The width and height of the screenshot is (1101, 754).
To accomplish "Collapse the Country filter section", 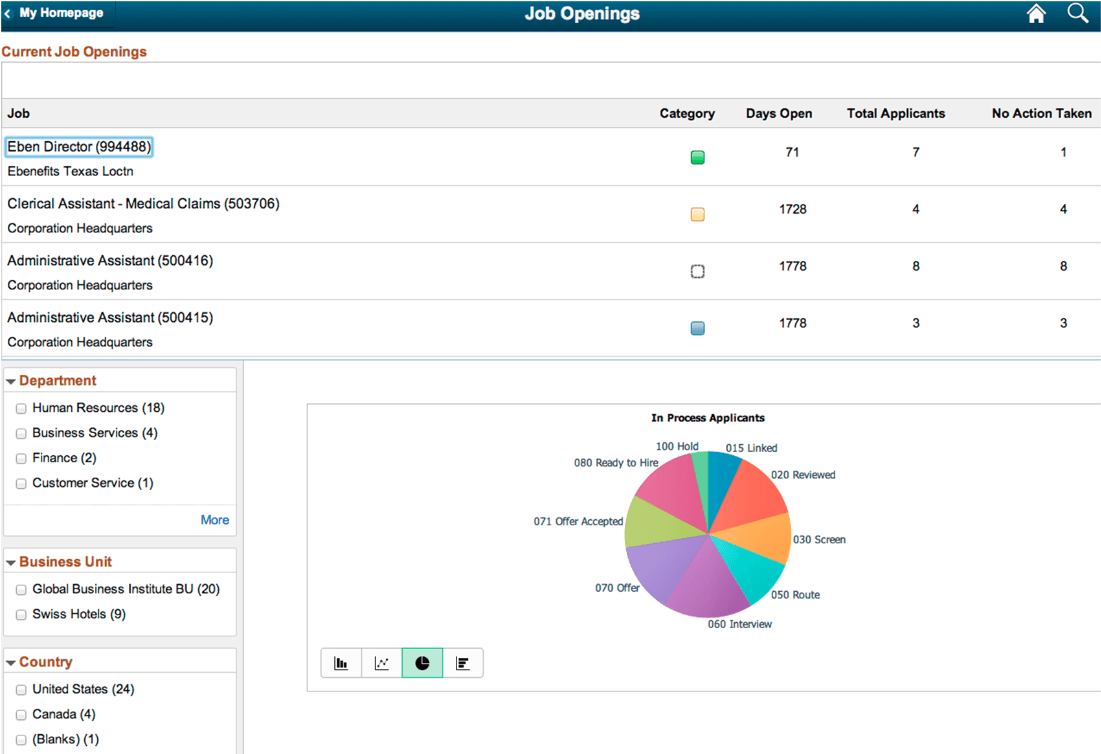I will pyautogui.click(x=11, y=661).
